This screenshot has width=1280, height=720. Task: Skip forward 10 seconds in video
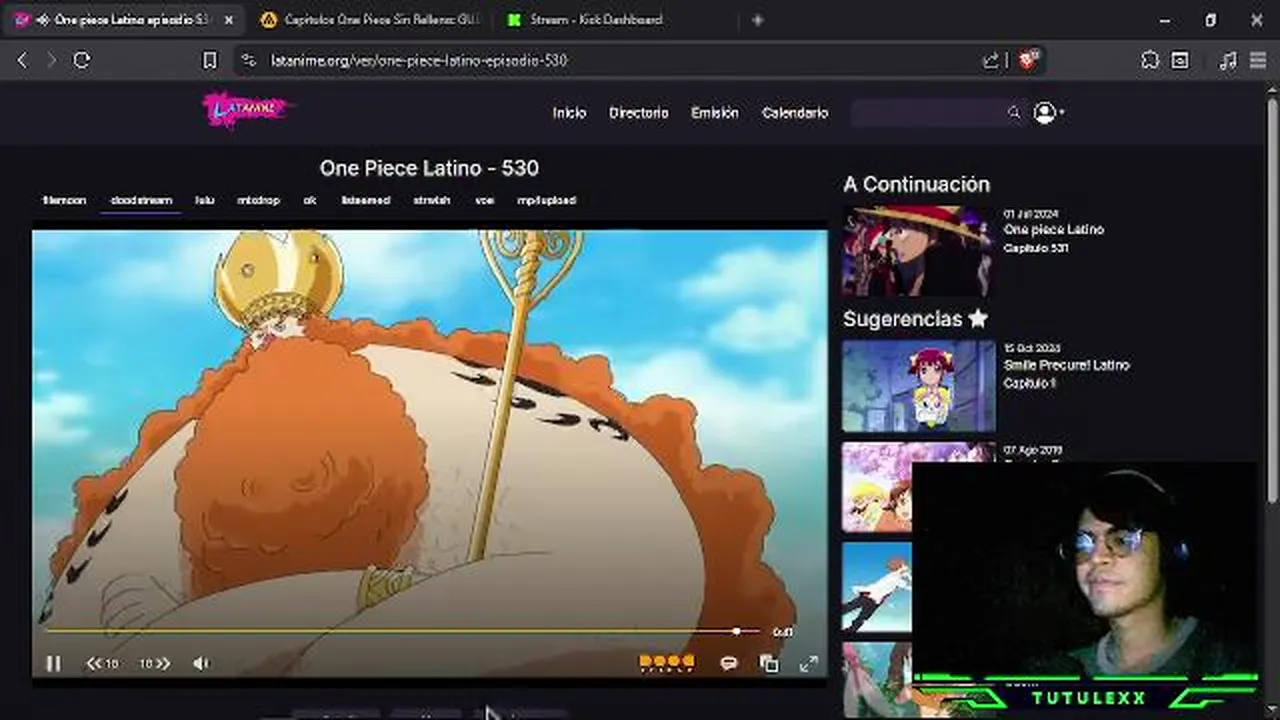point(154,663)
